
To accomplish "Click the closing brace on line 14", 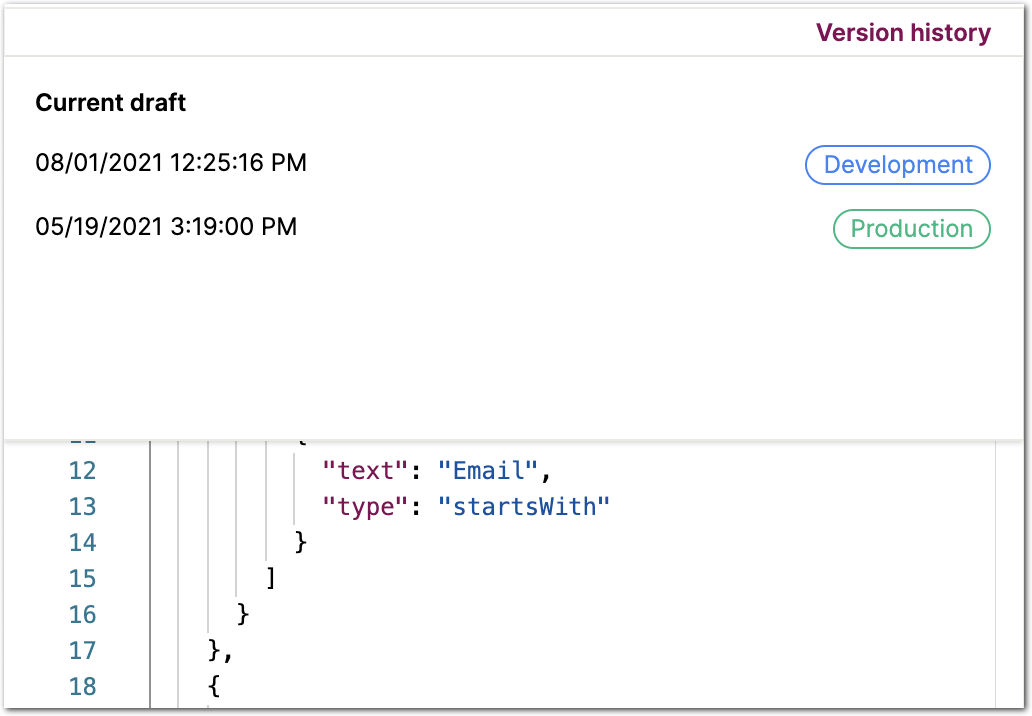I will pyautogui.click(x=300, y=542).
